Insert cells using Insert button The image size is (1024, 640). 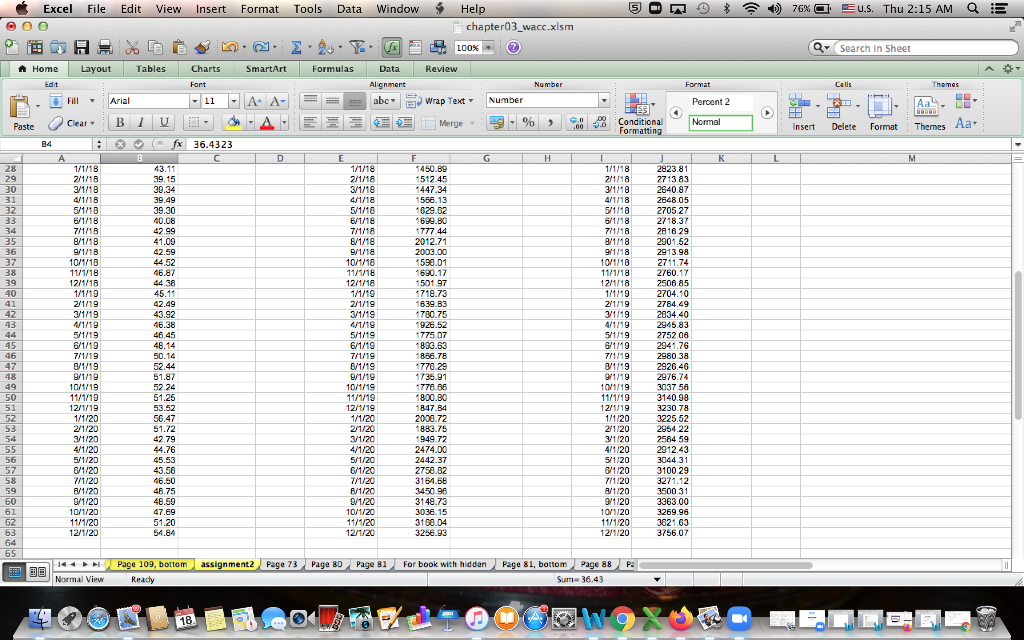coord(803,112)
